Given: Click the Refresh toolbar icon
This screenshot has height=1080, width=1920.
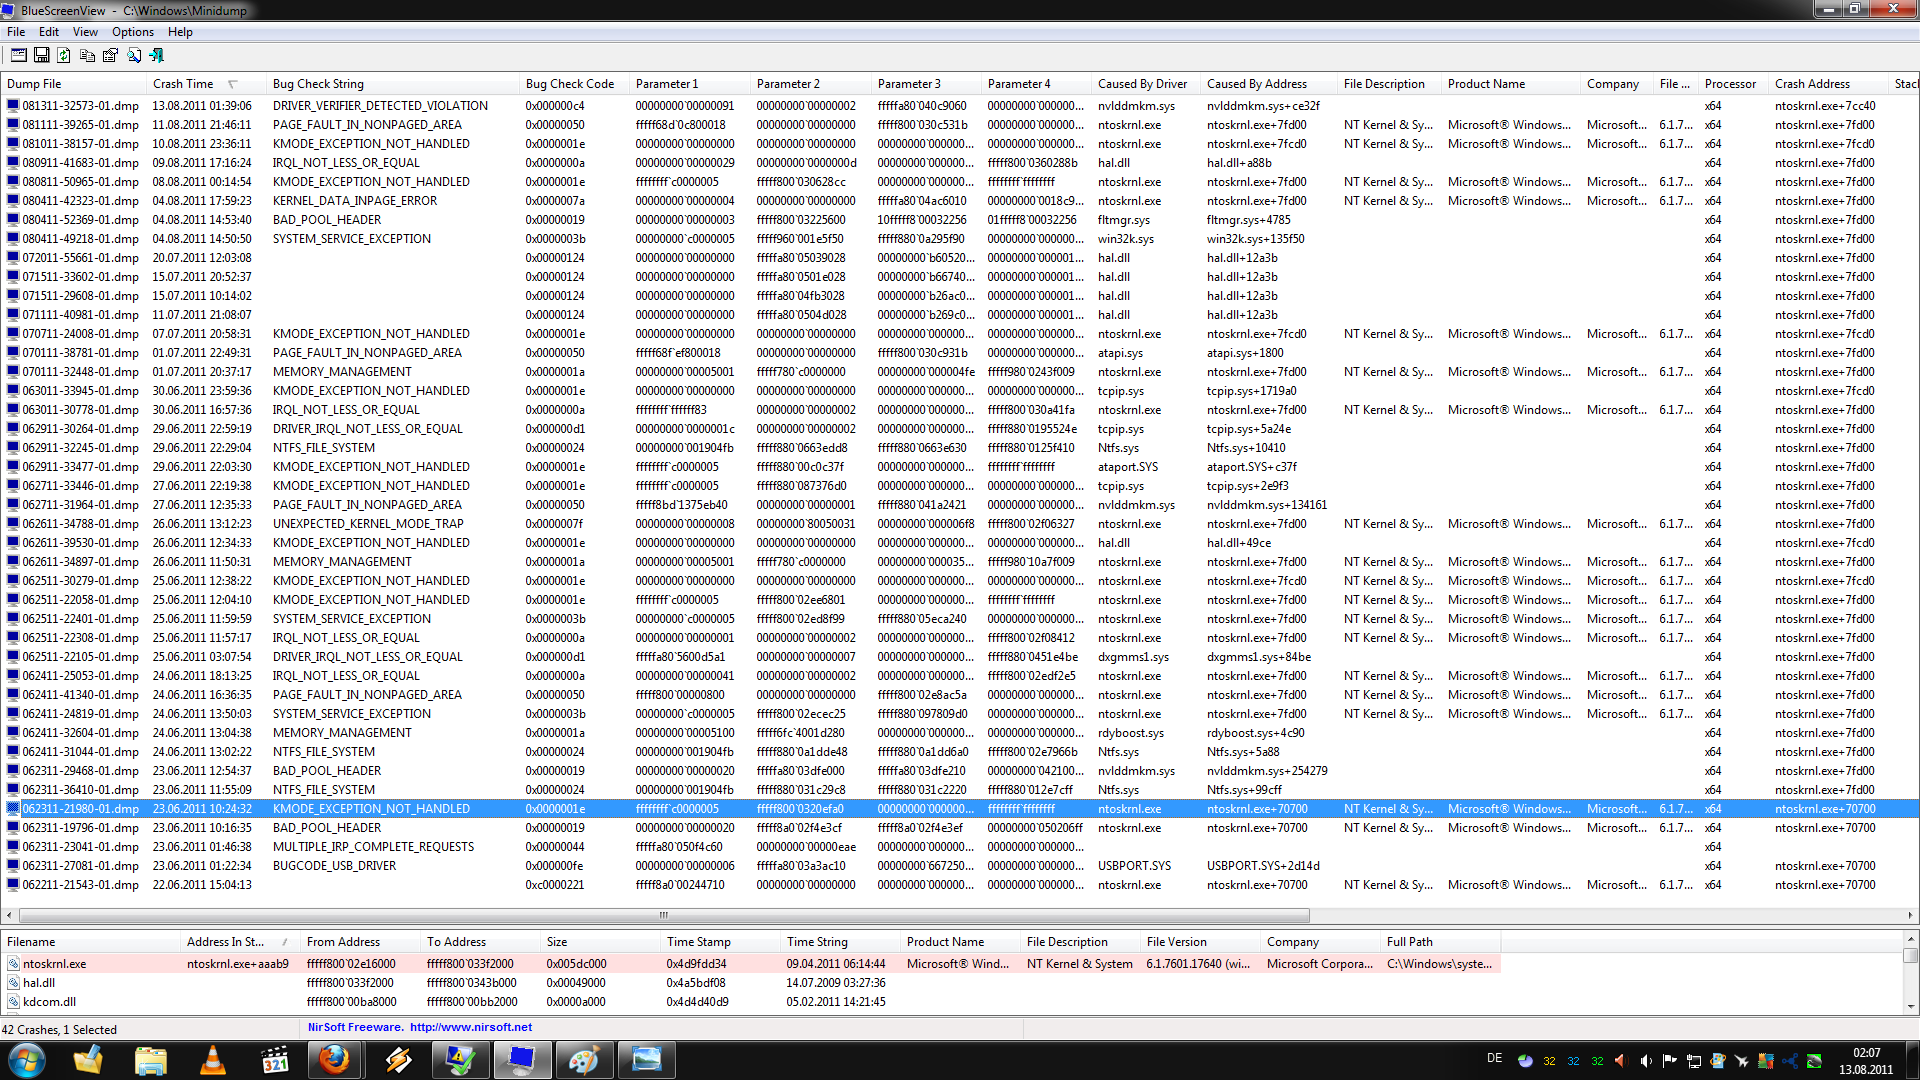Looking at the screenshot, I should [x=64, y=56].
